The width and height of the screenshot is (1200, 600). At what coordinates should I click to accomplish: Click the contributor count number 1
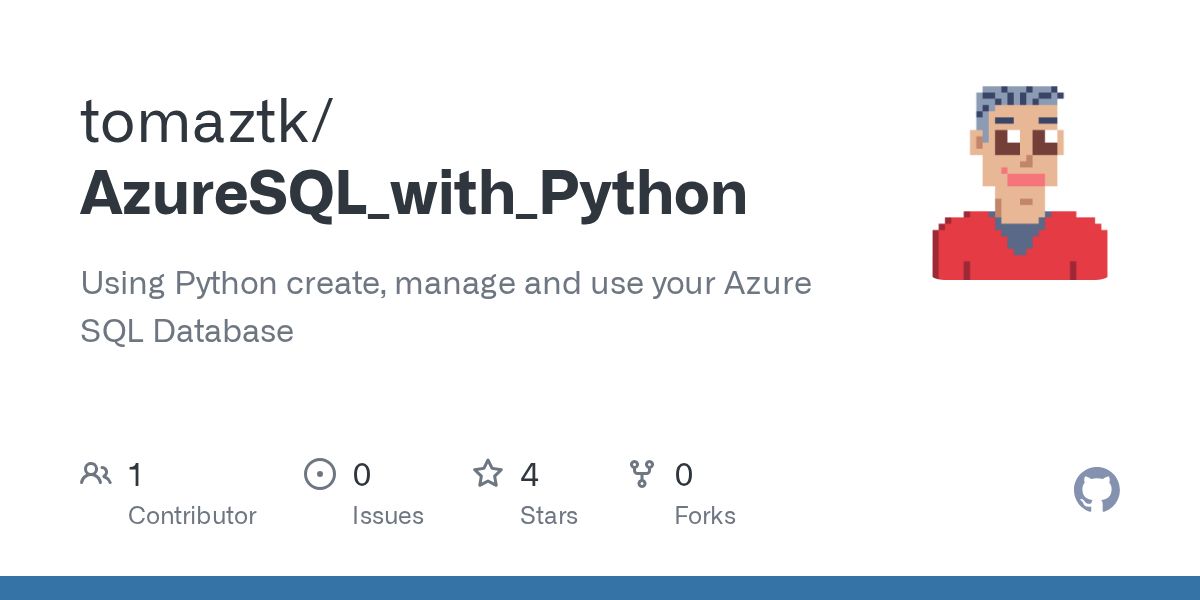coord(135,475)
